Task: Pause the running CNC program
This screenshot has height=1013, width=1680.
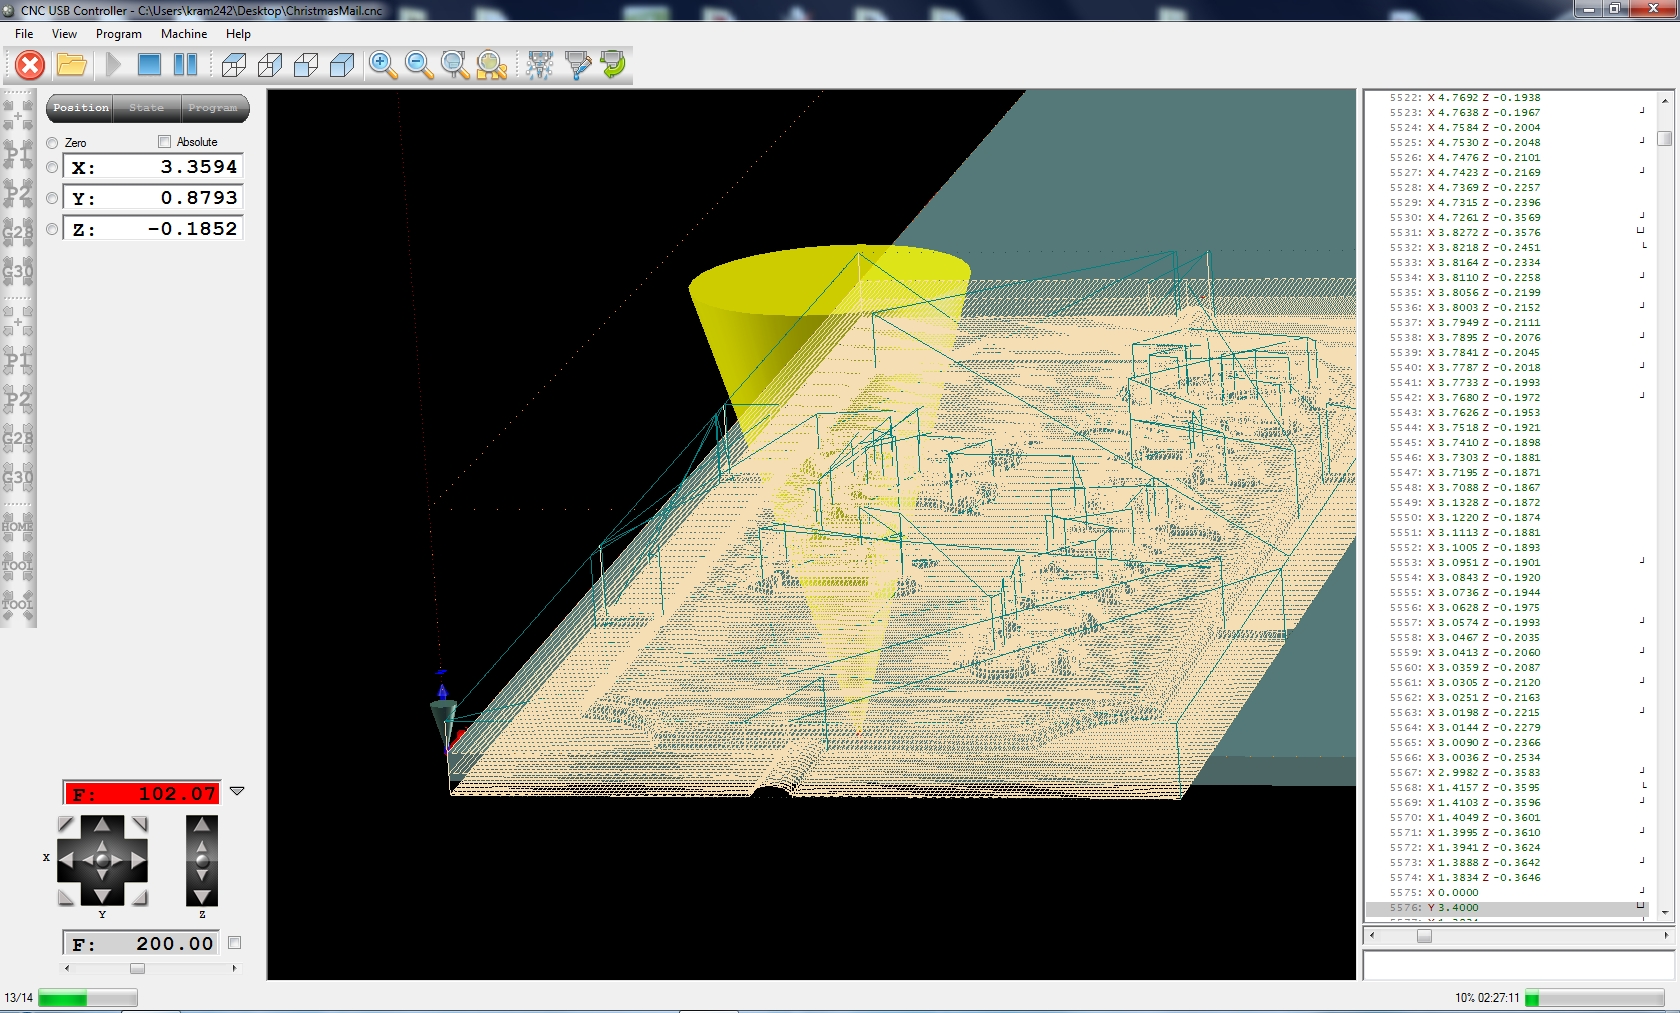Action: point(186,65)
